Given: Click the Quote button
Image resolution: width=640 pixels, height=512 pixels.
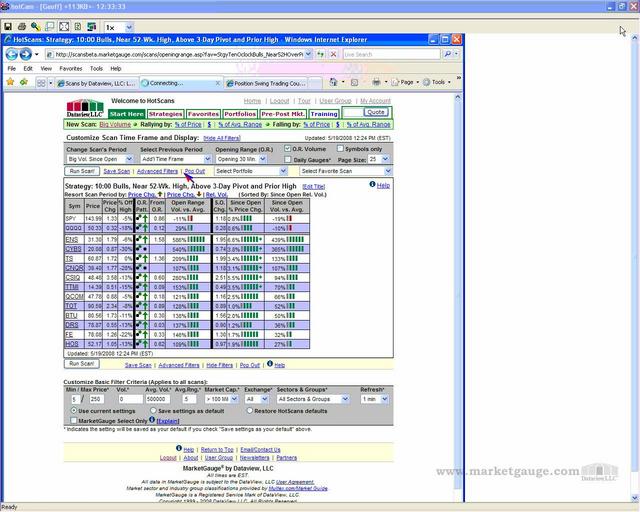Looking at the screenshot, I should [x=376, y=112].
